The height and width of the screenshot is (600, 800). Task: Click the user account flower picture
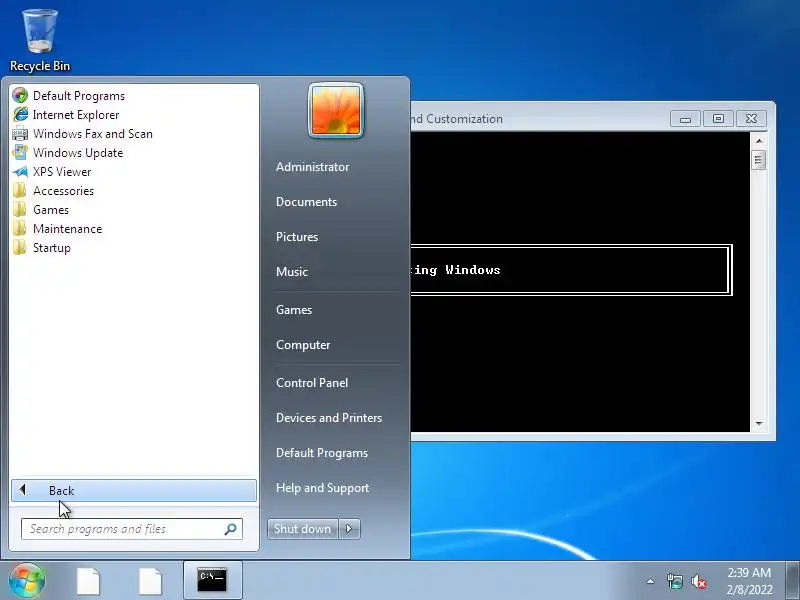point(336,110)
